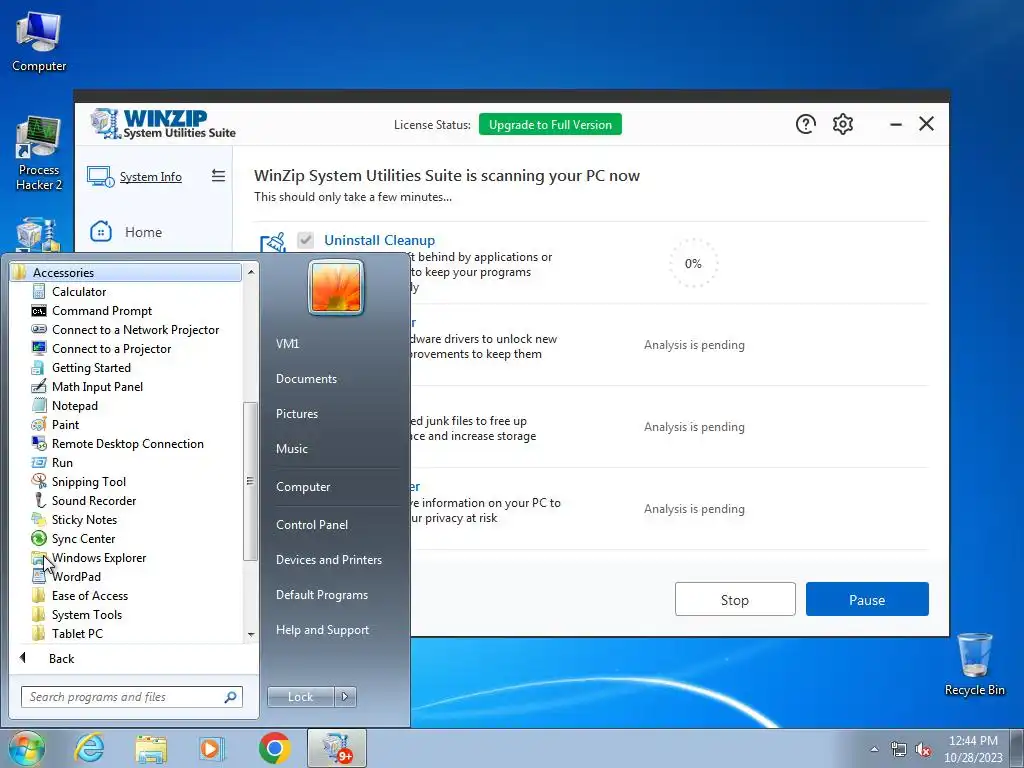Click the Uninstall Cleanup title link
Viewport: 1024px width, 768px height.
[x=379, y=240]
